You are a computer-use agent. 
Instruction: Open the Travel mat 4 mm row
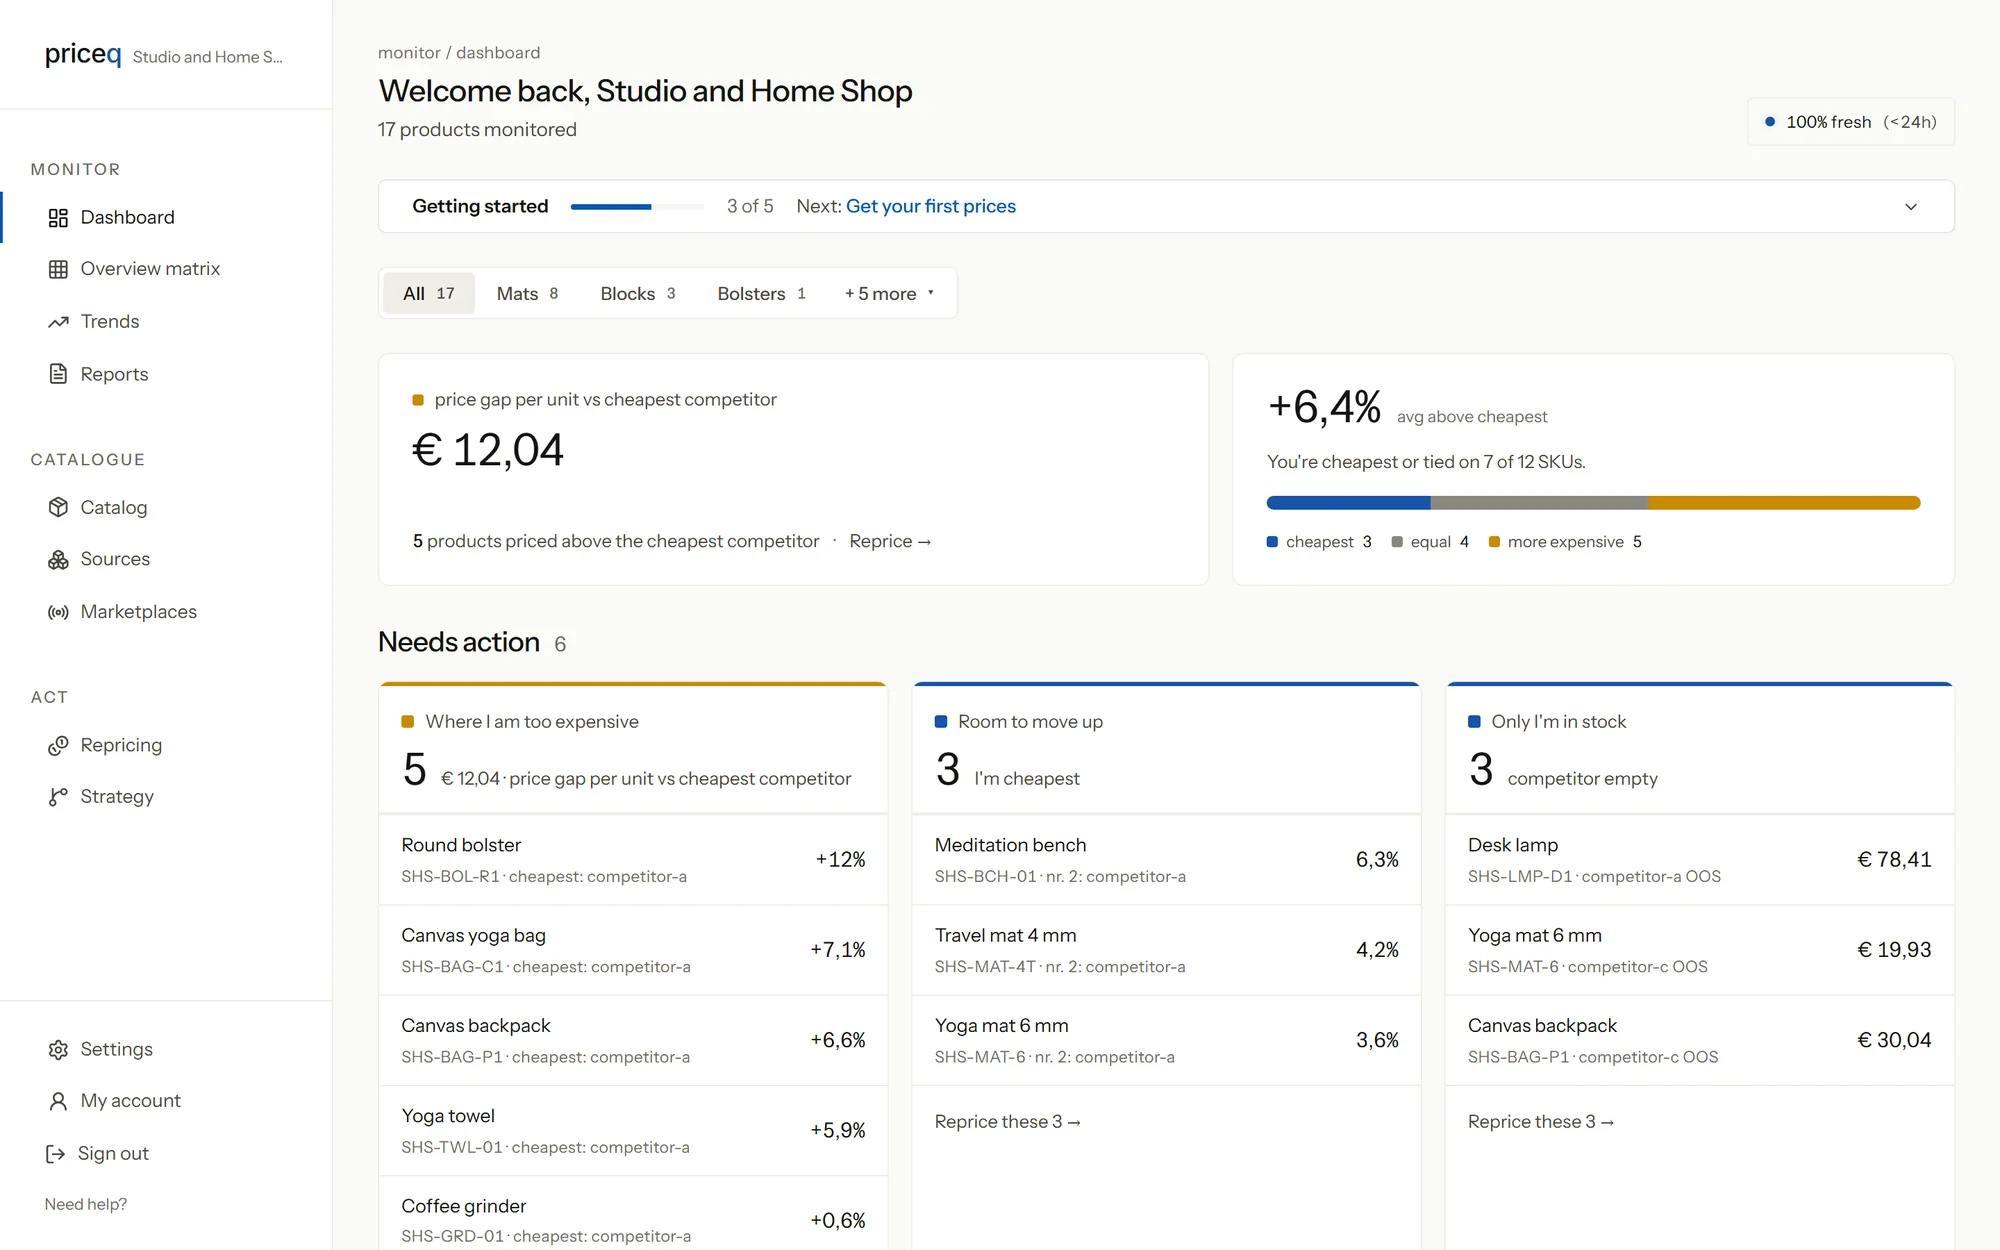[x=1166, y=950]
